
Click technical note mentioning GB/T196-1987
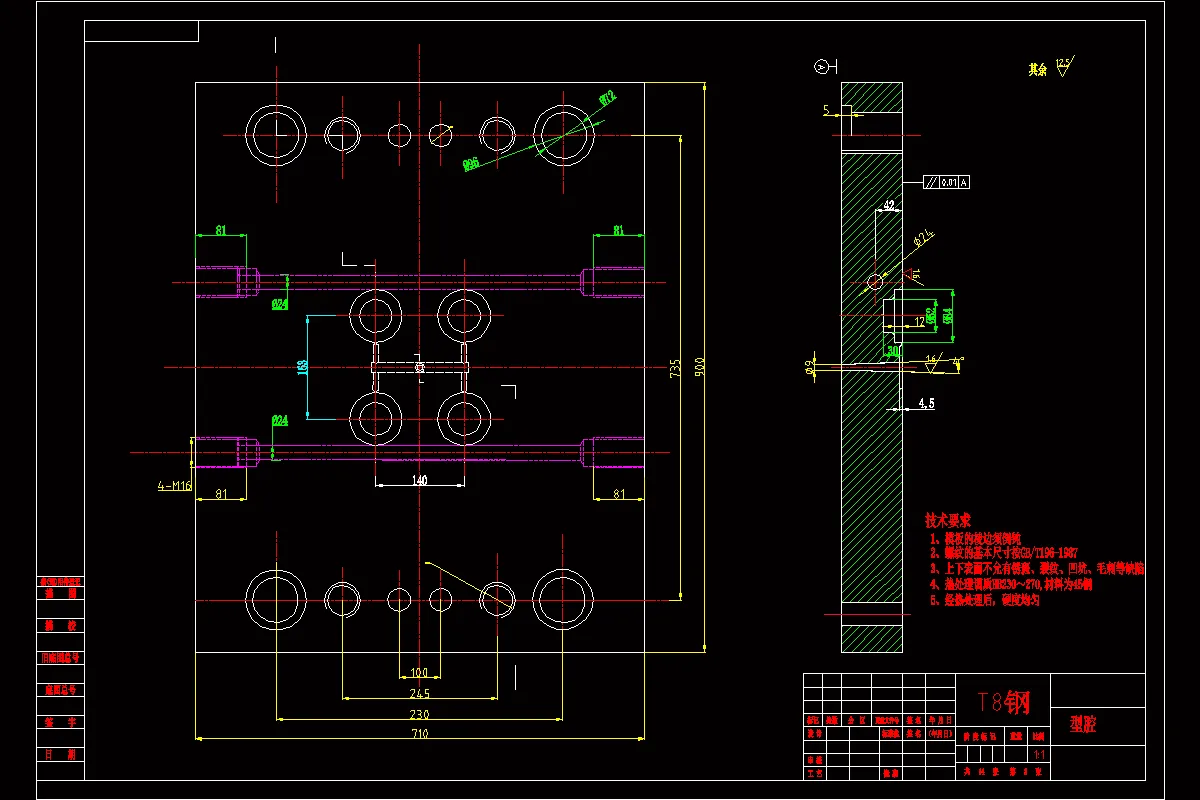(1003, 552)
